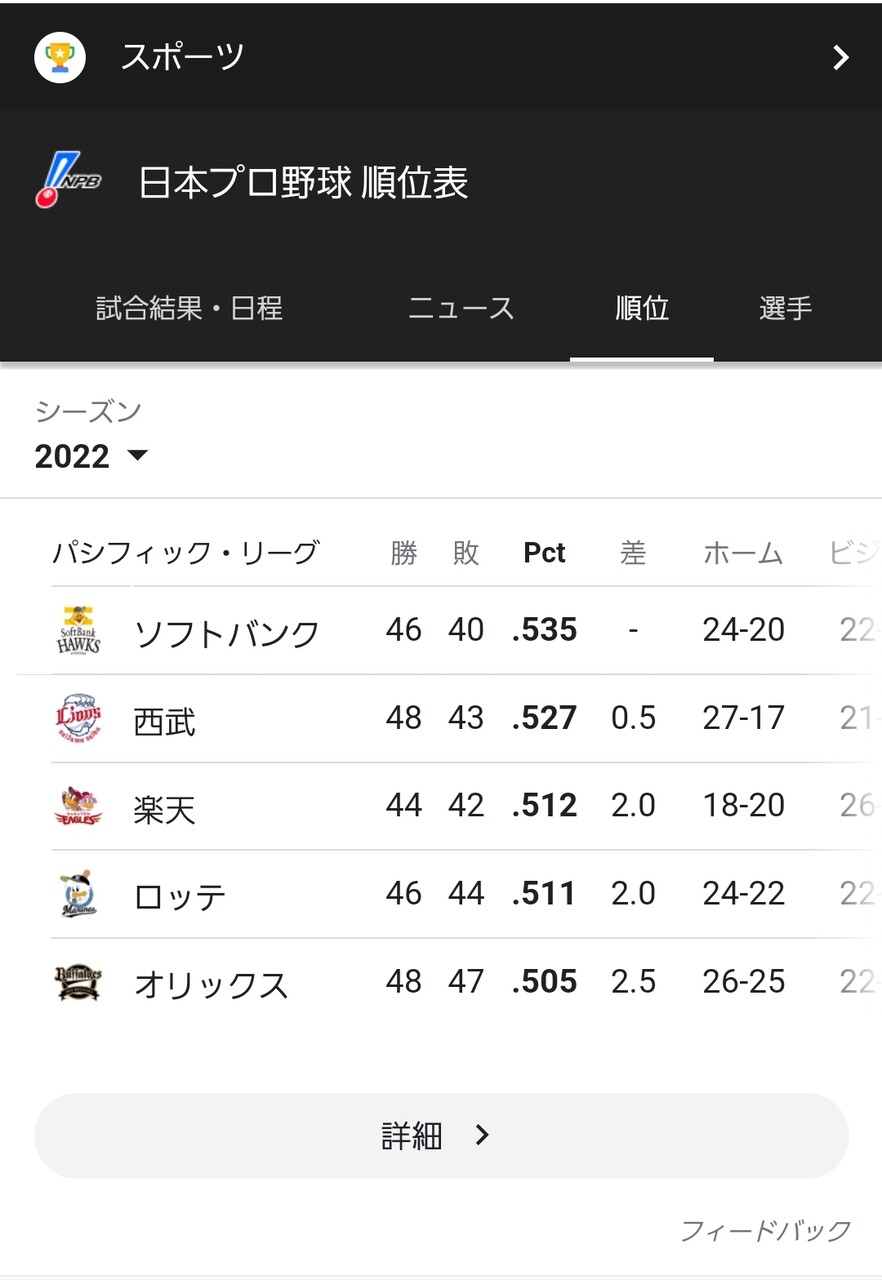Select the 順位 tab
The height and width of the screenshot is (1280, 882).
642,308
